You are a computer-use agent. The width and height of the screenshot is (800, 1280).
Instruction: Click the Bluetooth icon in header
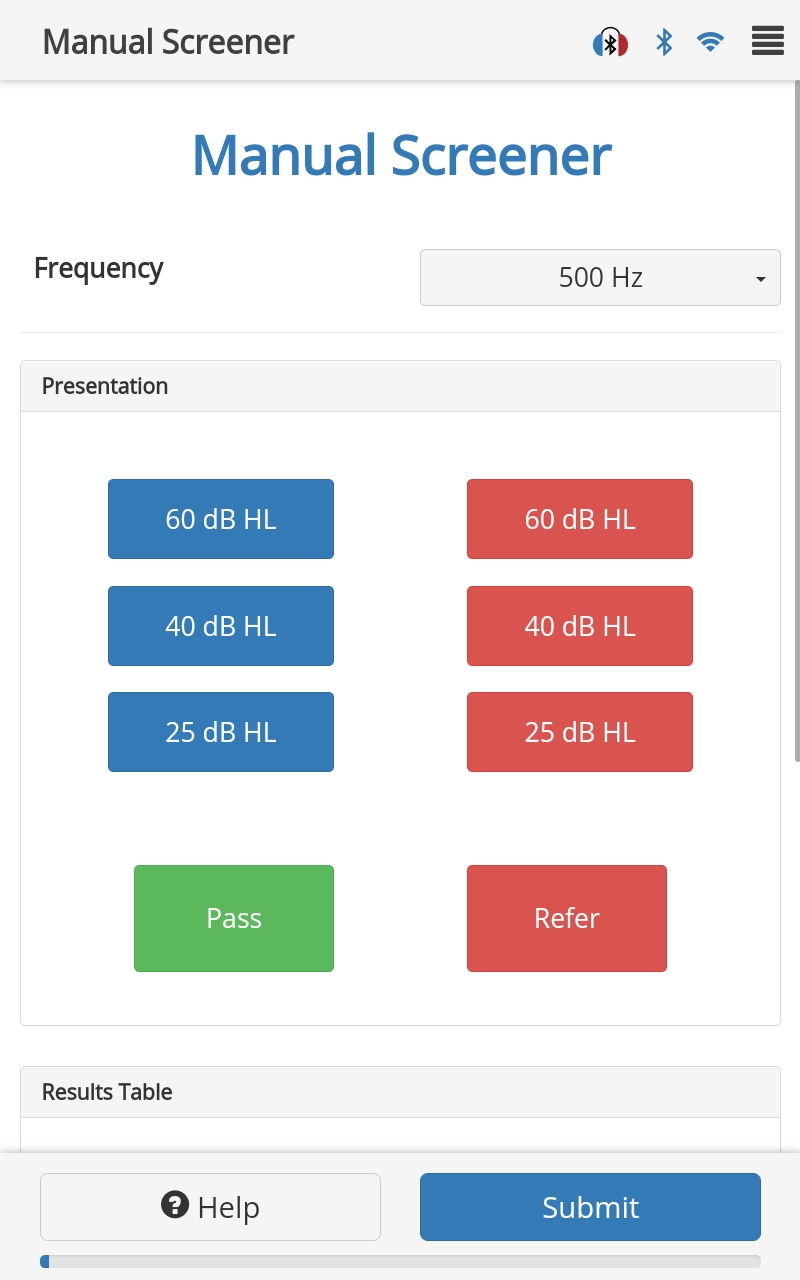(x=664, y=42)
